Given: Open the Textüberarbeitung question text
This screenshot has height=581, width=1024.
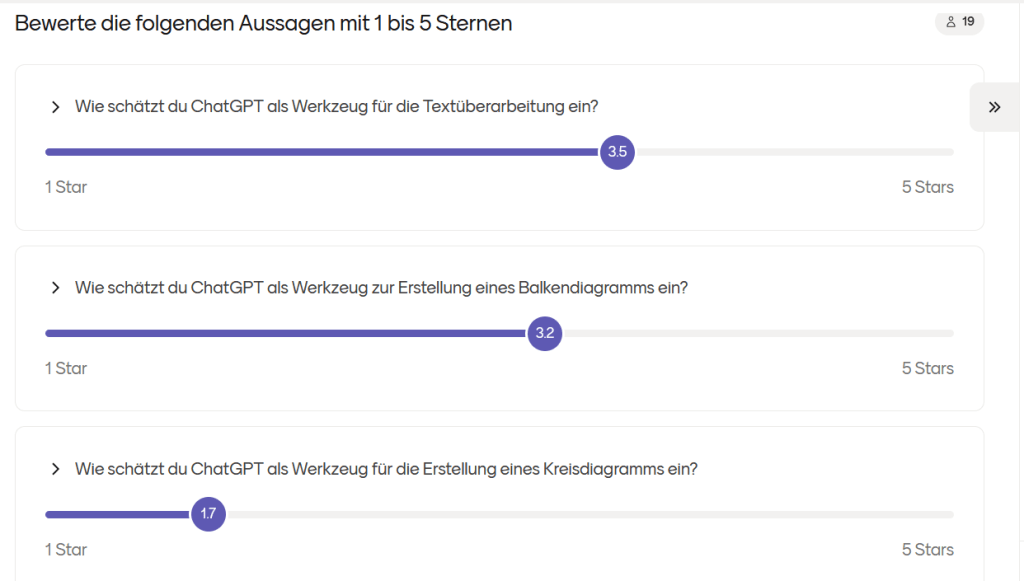Looking at the screenshot, I should click(x=336, y=107).
